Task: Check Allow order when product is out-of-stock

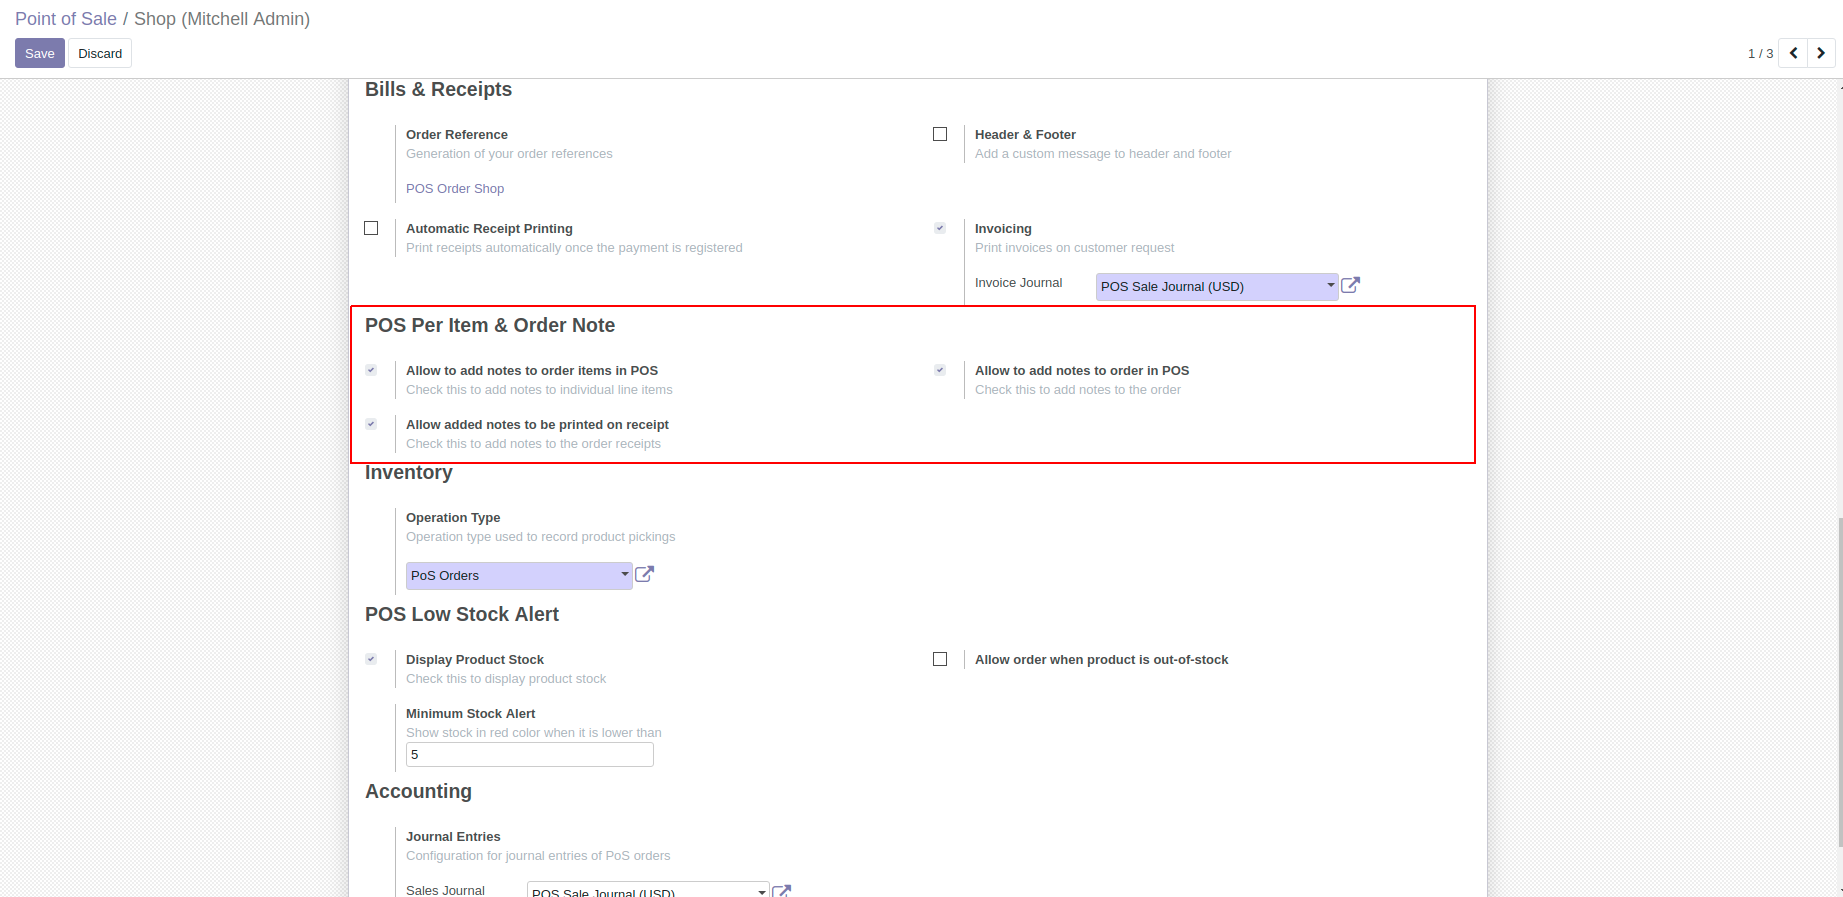Action: tap(940, 659)
